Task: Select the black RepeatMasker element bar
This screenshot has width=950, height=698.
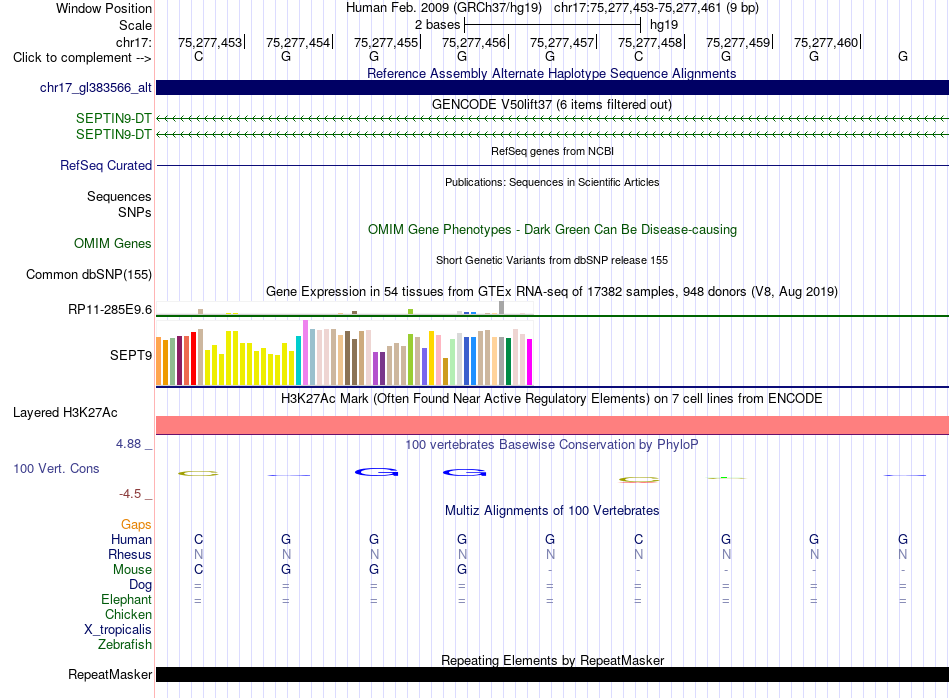Action: [552, 674]
